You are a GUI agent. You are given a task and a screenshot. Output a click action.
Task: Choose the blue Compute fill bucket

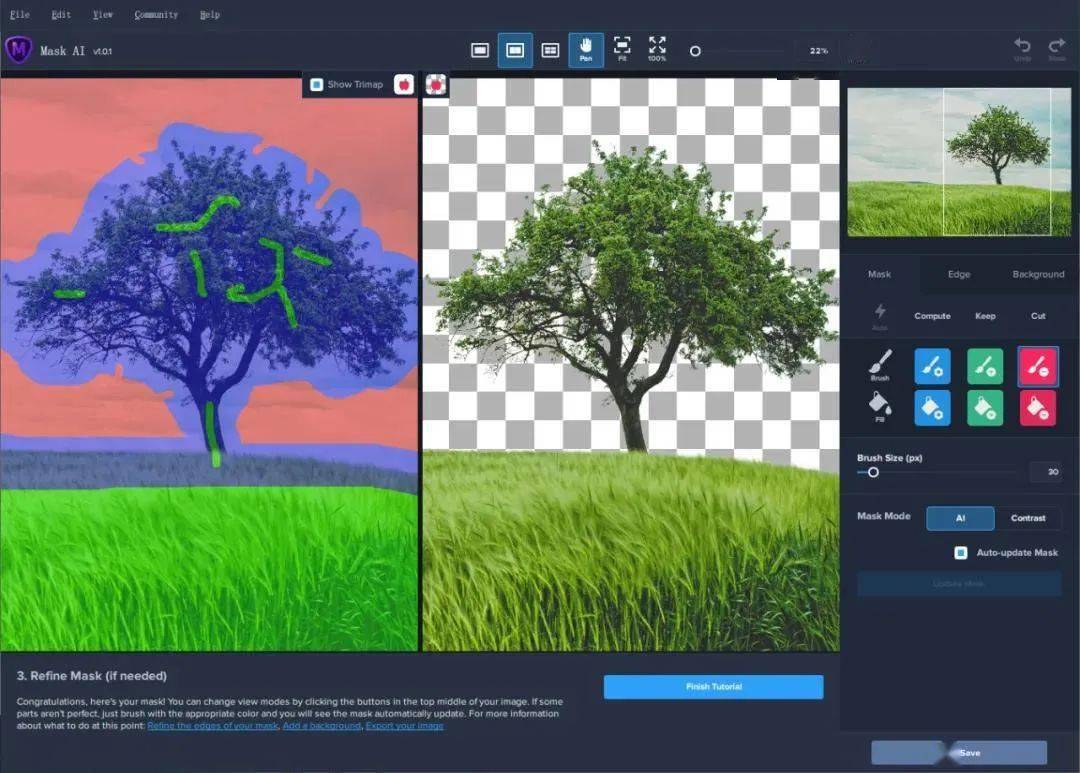pyautogui.click(x=932, y=408)
